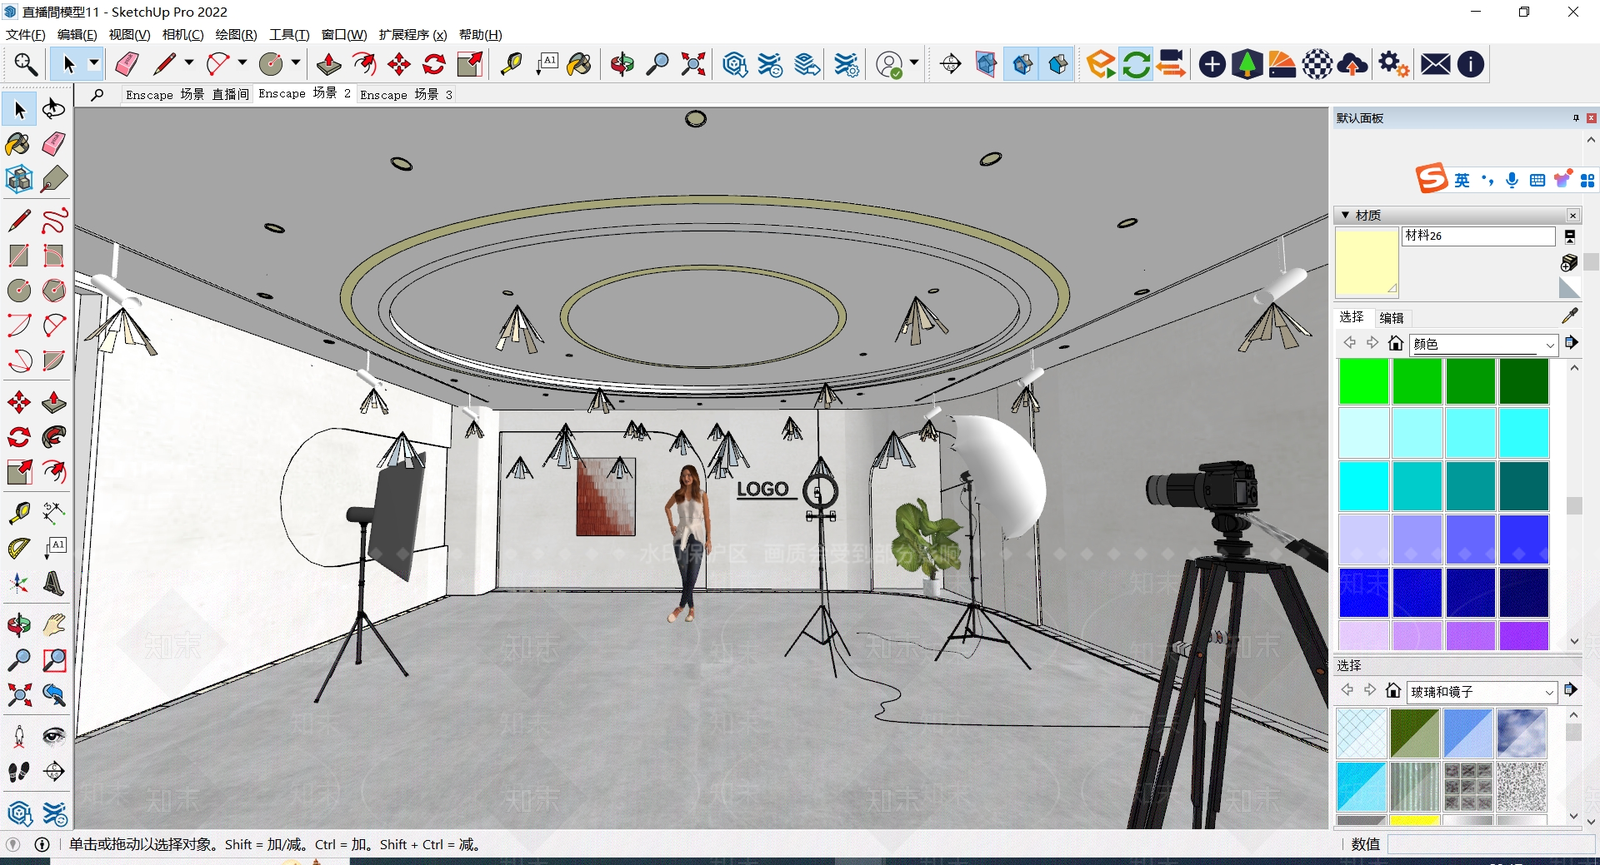Viewport: 1600px width, 865px height.
Task: Open the 扩展程序 menu
Action: [x=413, y=34]
